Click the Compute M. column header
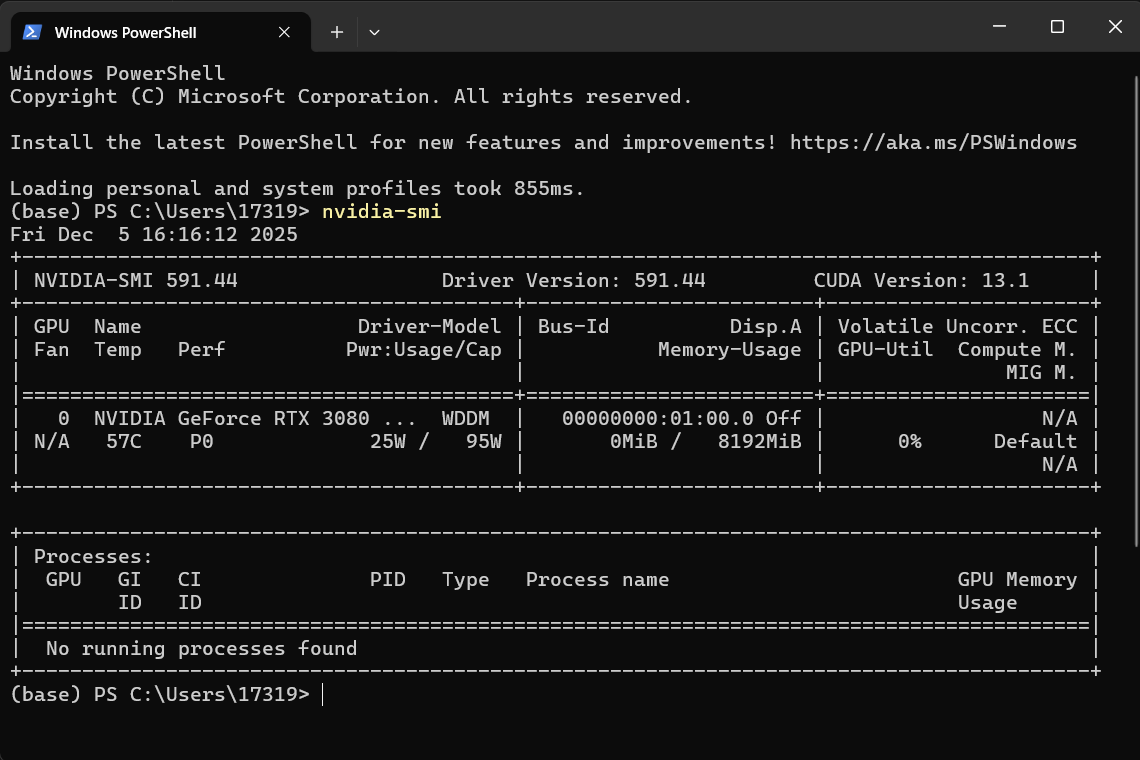 [x=1017, y=350]
